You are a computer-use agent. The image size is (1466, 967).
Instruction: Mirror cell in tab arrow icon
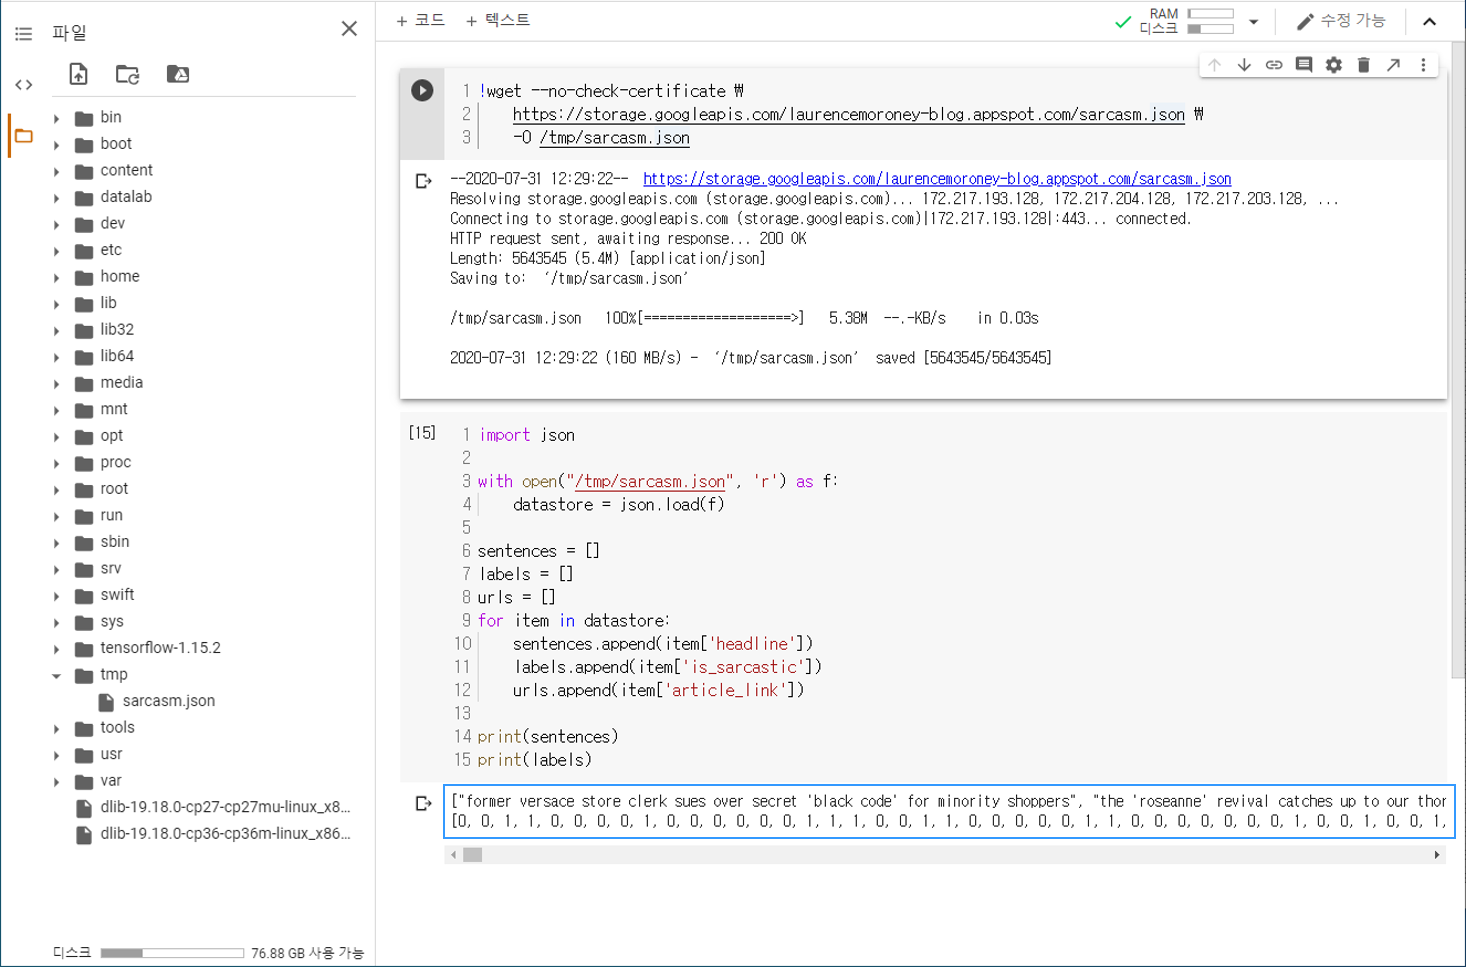(x=1393, y=65)
